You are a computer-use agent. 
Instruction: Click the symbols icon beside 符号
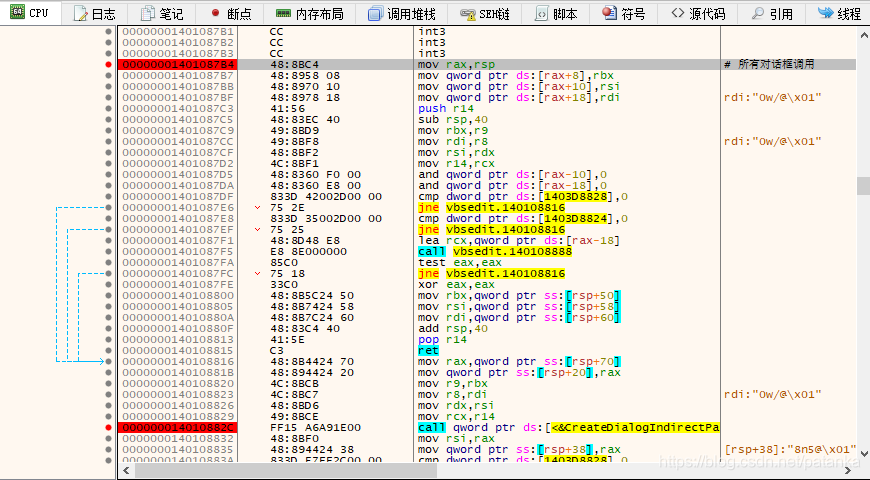click(x=610, y=12)
